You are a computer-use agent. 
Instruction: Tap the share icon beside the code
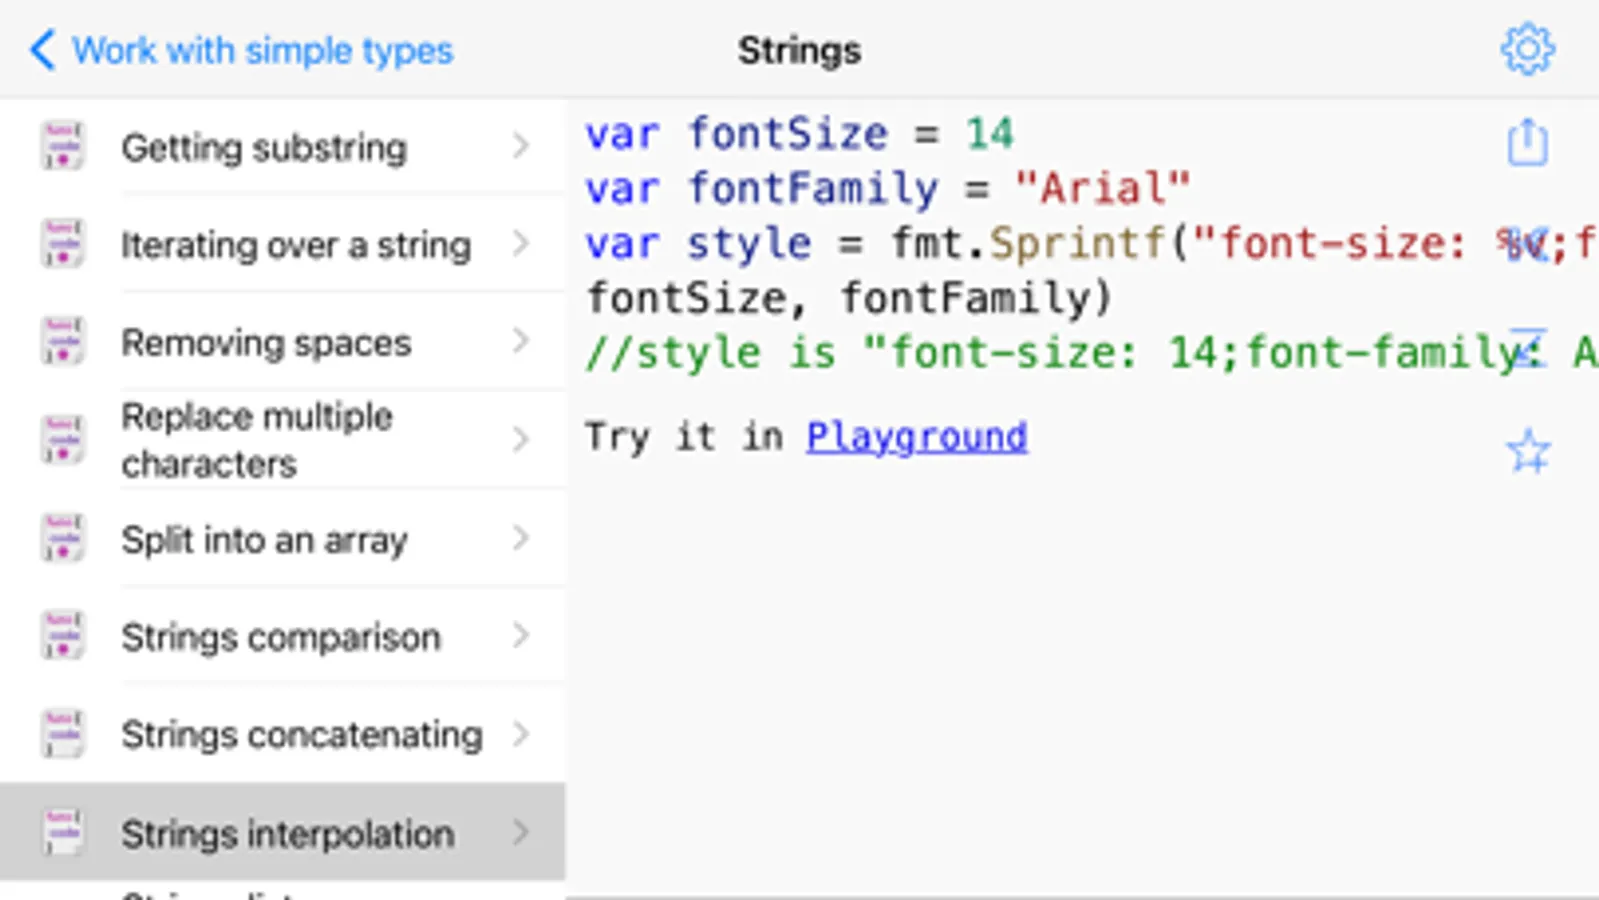(1527, 142)
